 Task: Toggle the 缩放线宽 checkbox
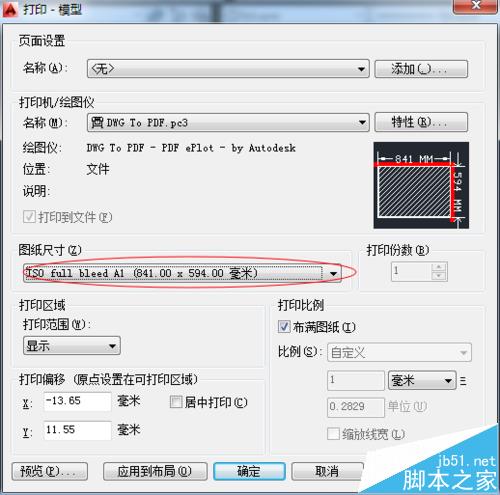click(x=333, y=434)
